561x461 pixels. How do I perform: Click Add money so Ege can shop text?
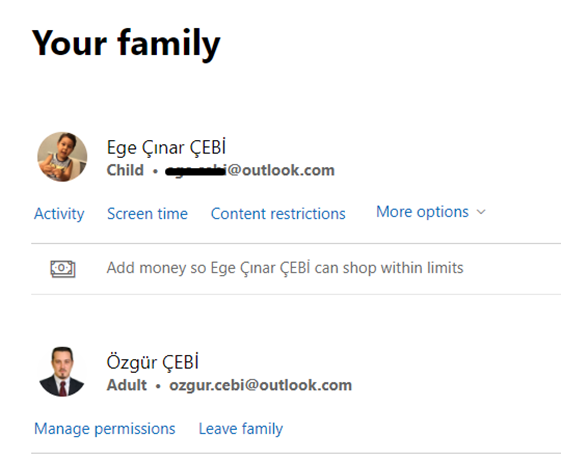coord(285,268)
